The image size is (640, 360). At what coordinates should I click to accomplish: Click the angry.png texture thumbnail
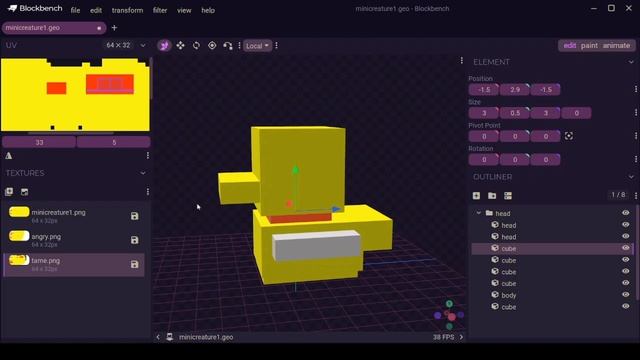pos(19,236)
